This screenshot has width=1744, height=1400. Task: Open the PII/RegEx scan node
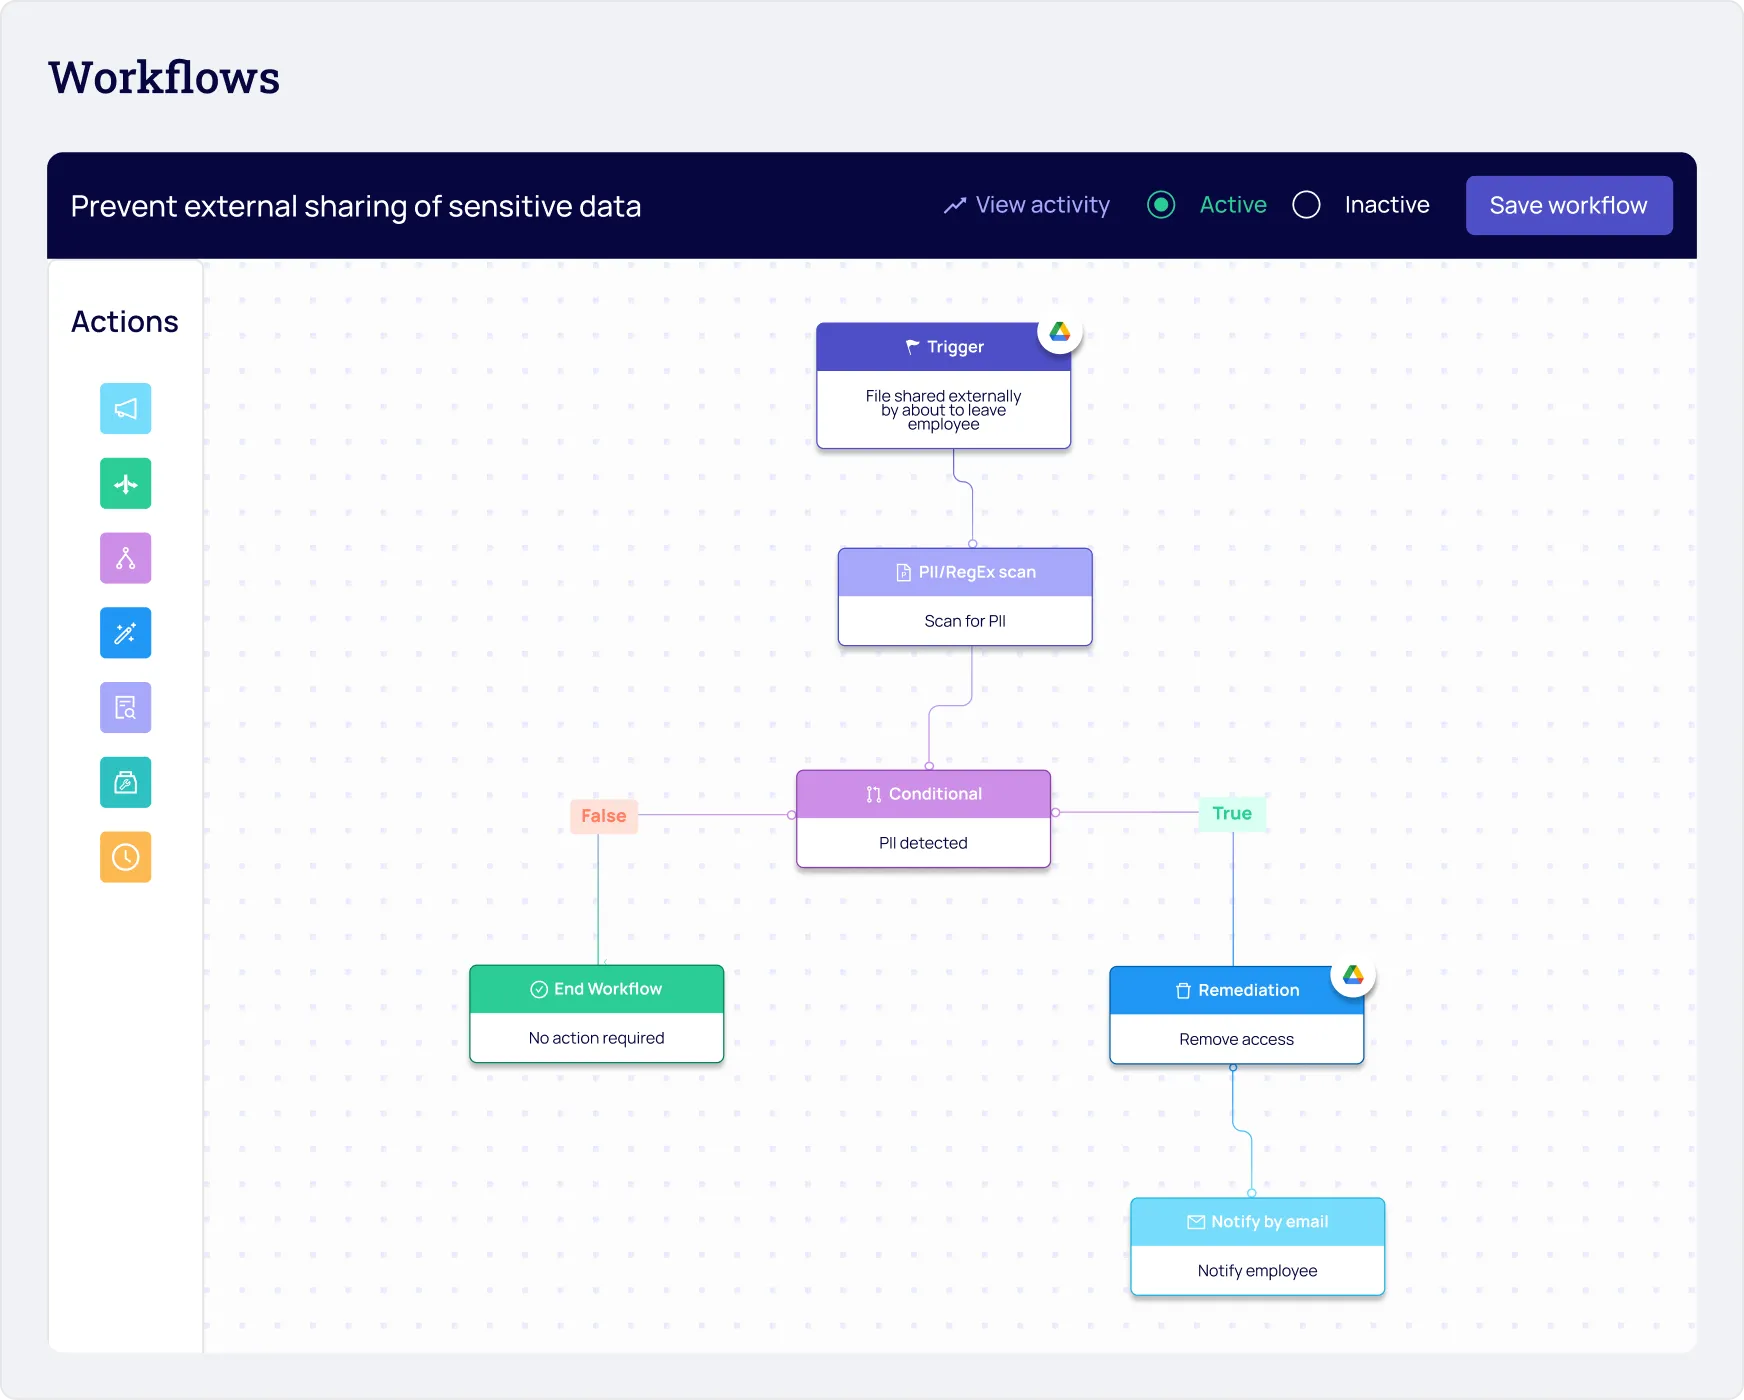[x=964, y=596]
